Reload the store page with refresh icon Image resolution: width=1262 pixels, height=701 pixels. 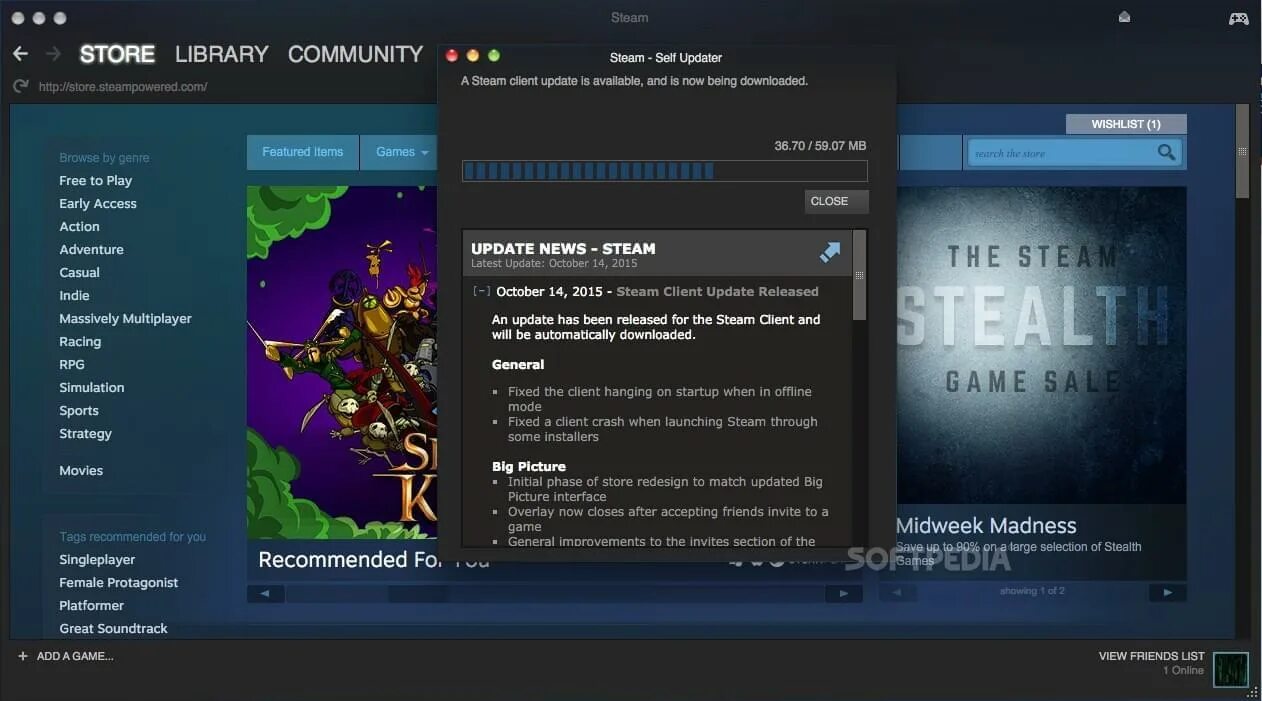click(21, 87)
